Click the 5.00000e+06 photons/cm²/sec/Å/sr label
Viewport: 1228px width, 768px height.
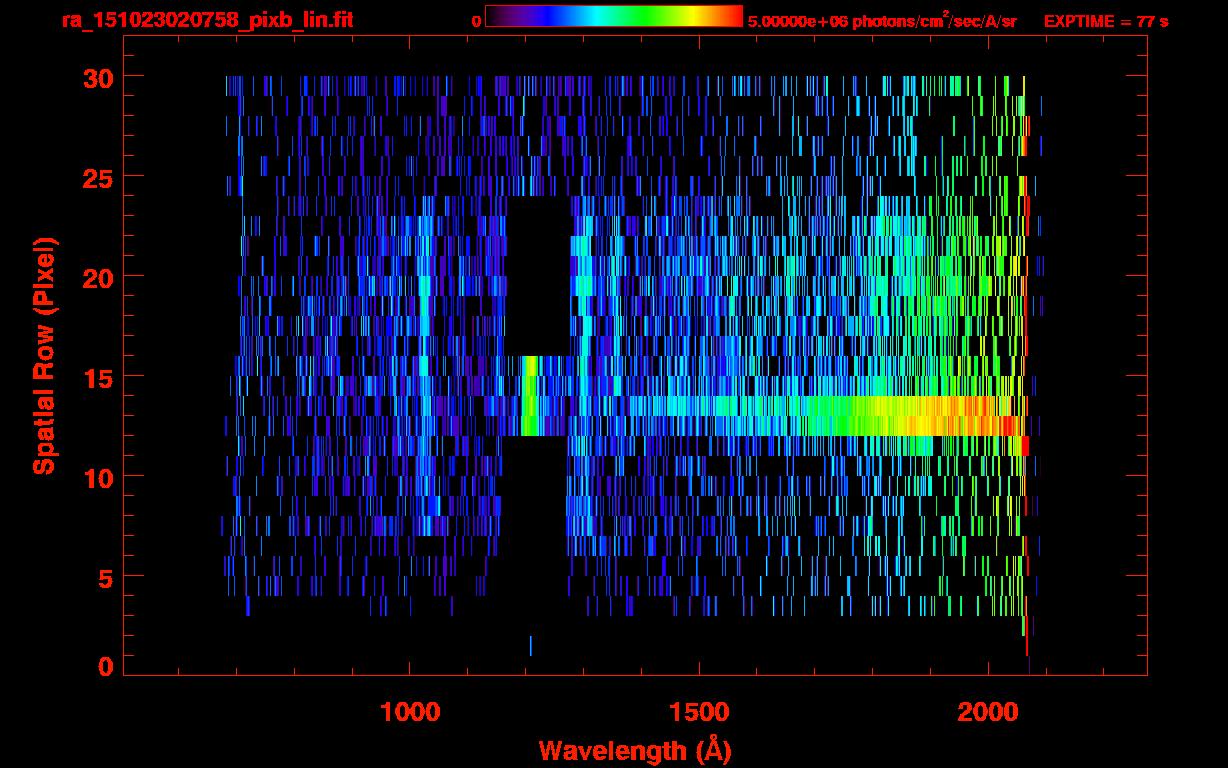pyautogui.click(x=882, y=20)
